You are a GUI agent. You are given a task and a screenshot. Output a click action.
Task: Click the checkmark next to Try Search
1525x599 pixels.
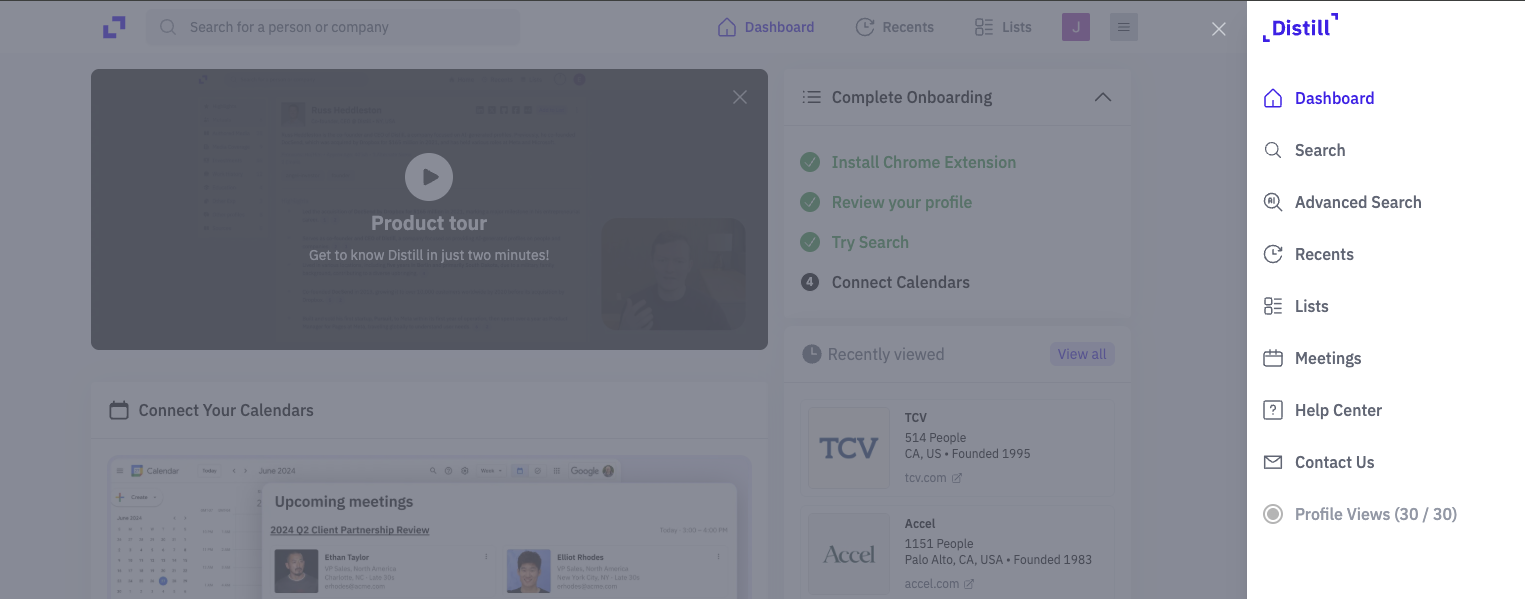pos(810,242)
